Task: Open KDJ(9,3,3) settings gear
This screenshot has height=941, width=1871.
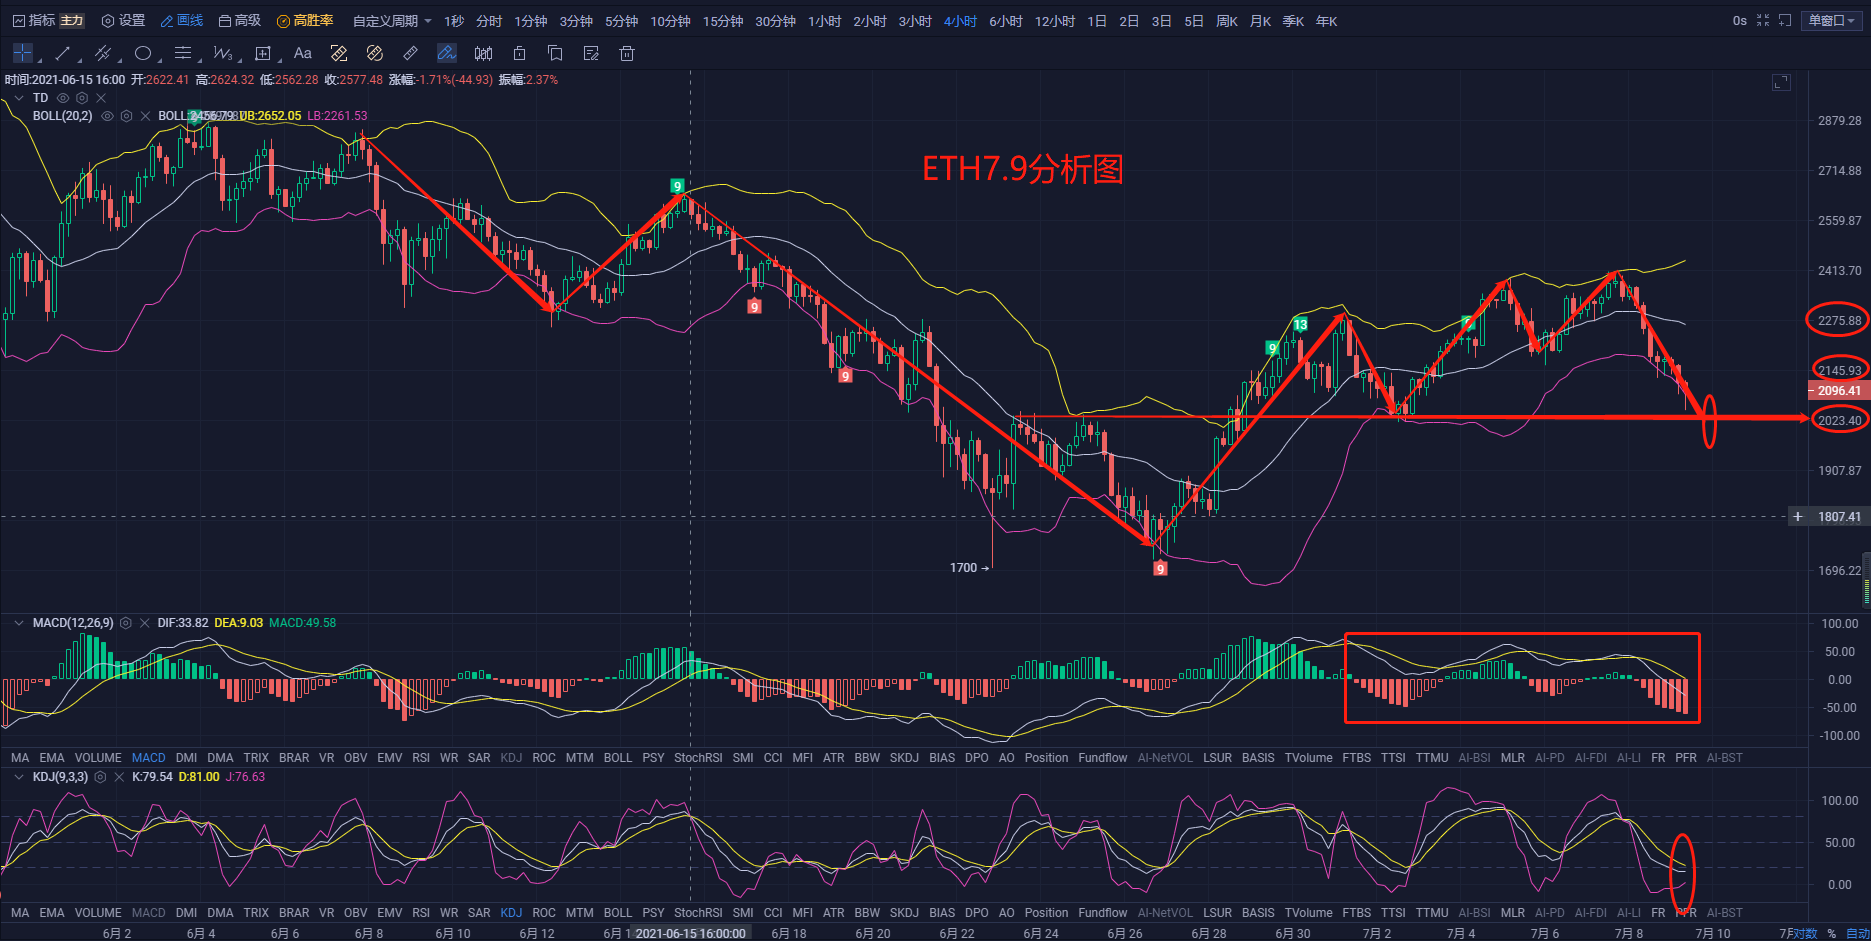Action: tap(100, 777)
